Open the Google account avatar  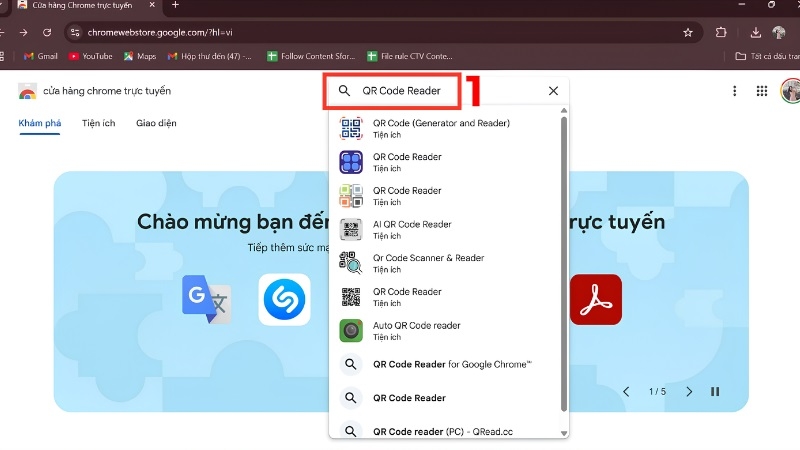click(x=791, y=91)
